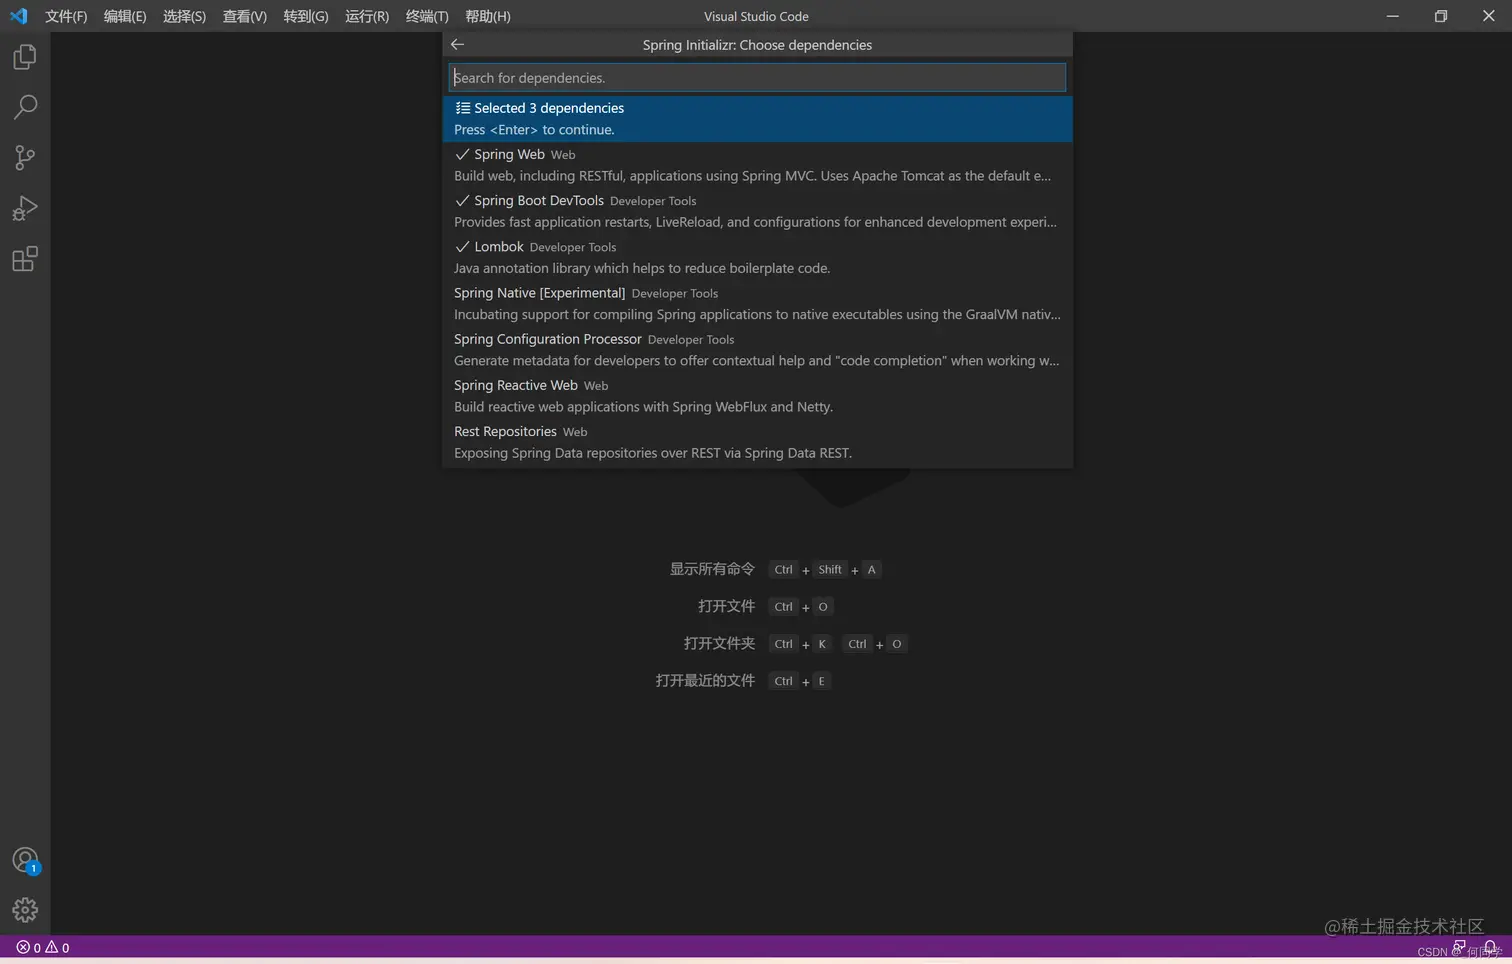Add Spring Configuration Processor dependency

(757, 349)
